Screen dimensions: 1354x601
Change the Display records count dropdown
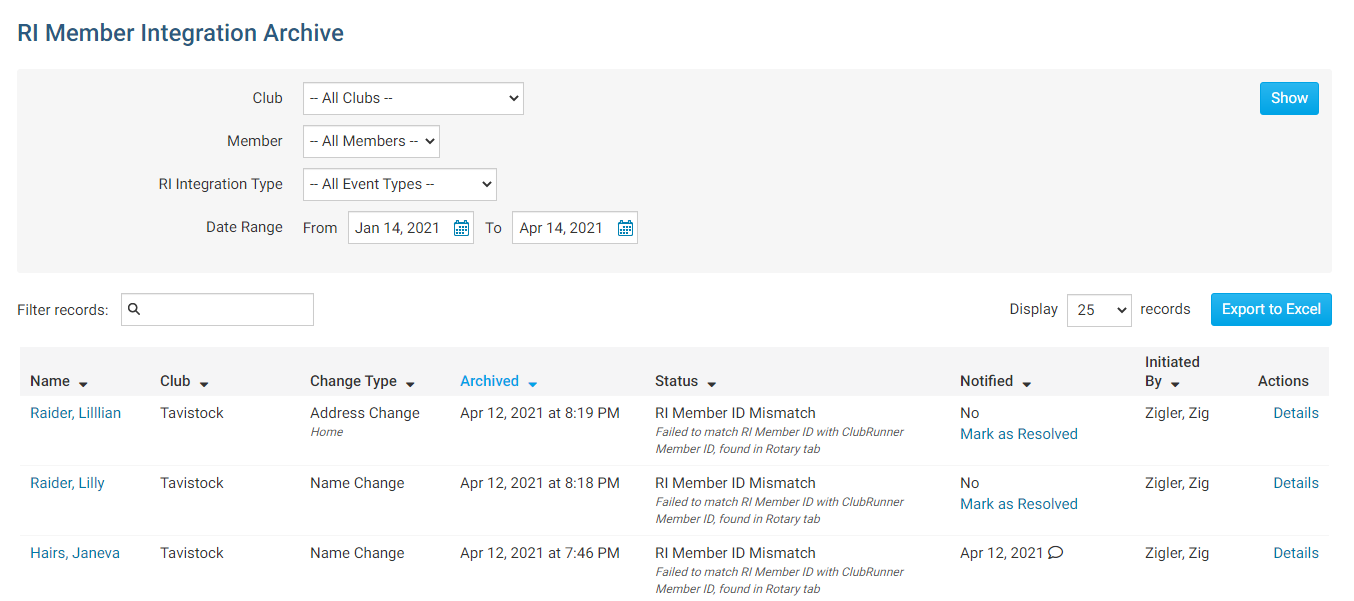[1098, 310]
